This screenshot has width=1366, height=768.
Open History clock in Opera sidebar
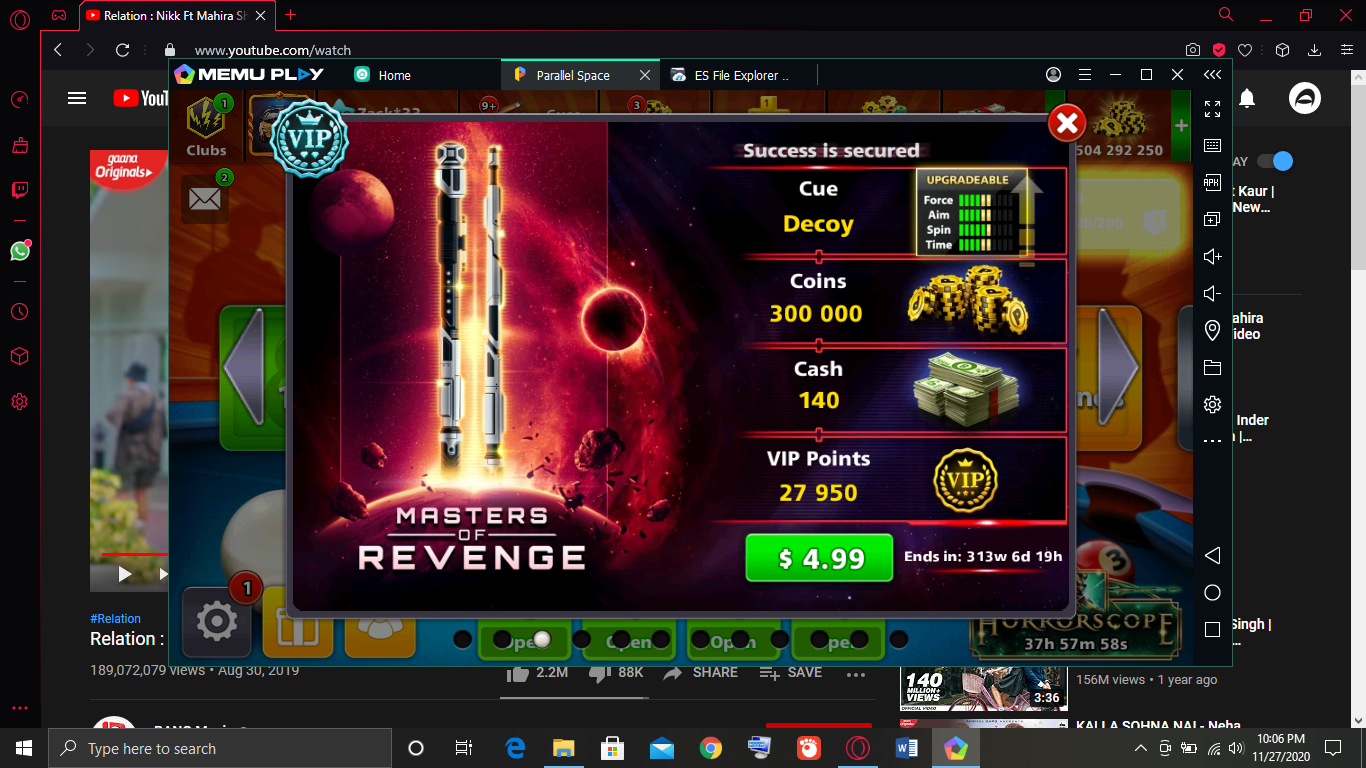coord(19,312)
